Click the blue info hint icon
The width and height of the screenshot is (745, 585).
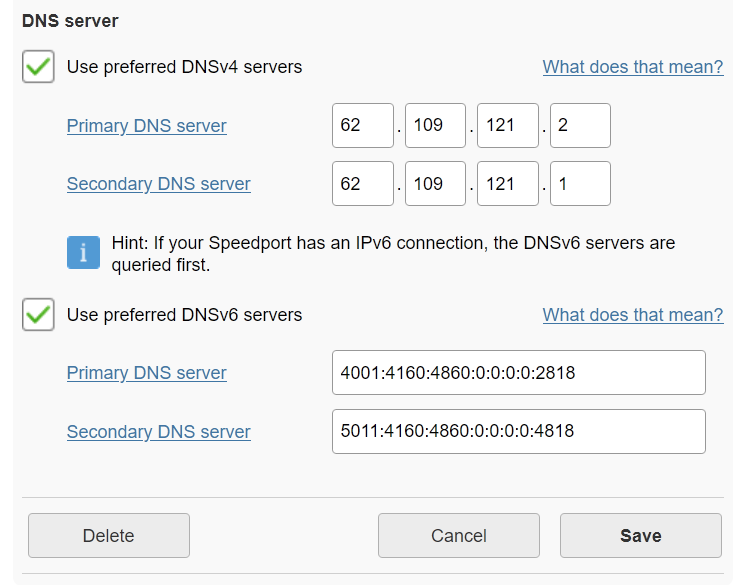coord(83,252)
